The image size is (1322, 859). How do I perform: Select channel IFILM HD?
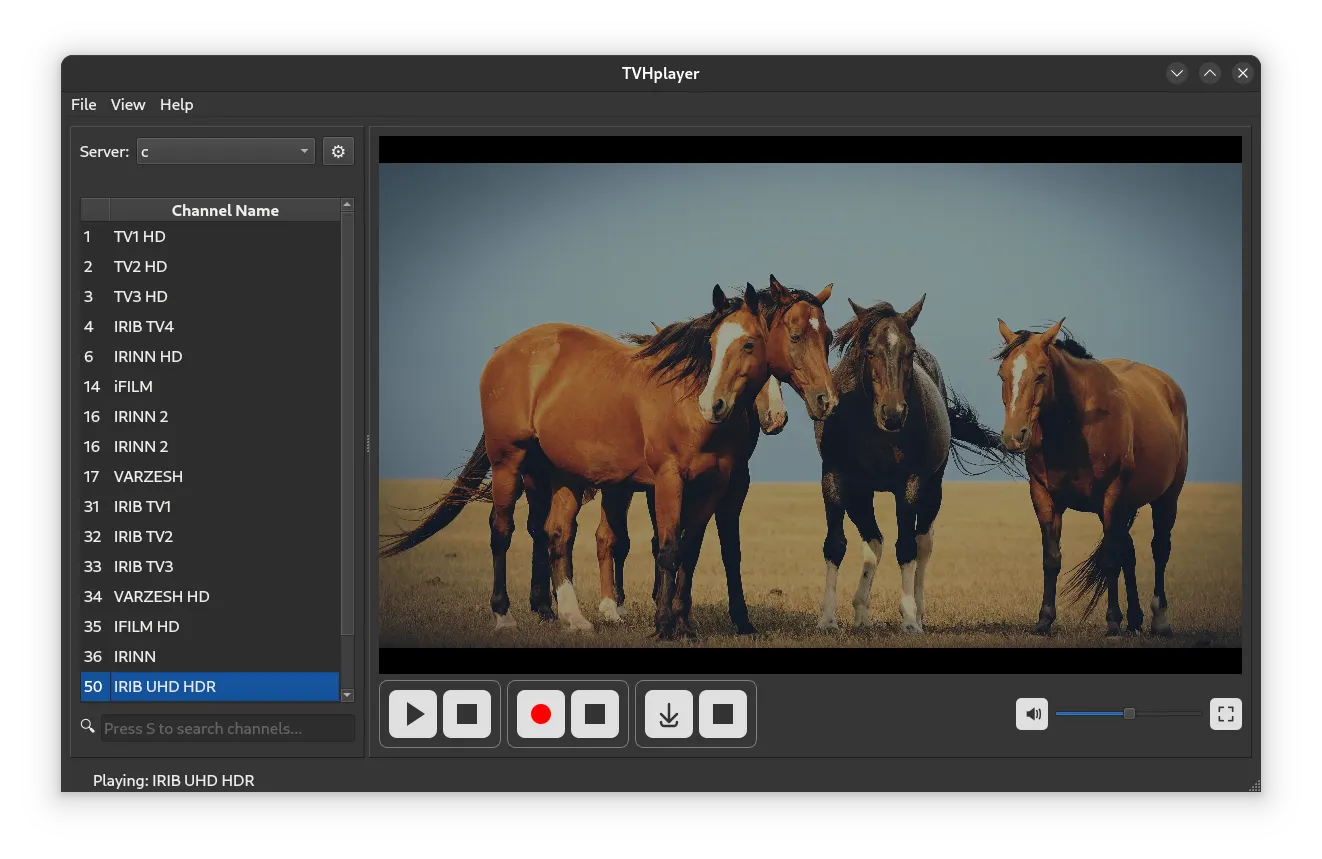click(x=210, y=627)
